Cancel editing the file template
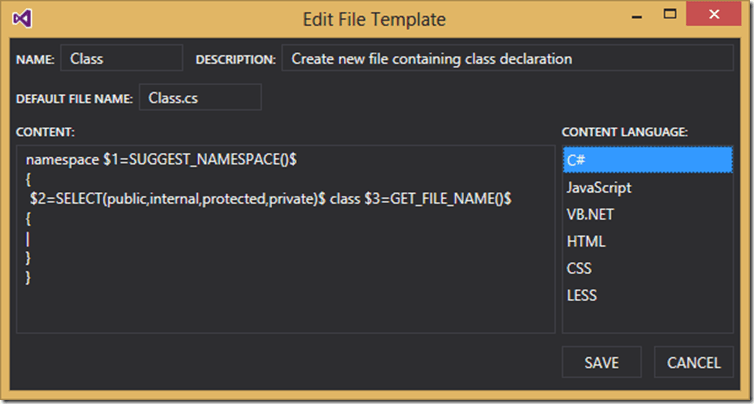754x404 pixels. 693,362
